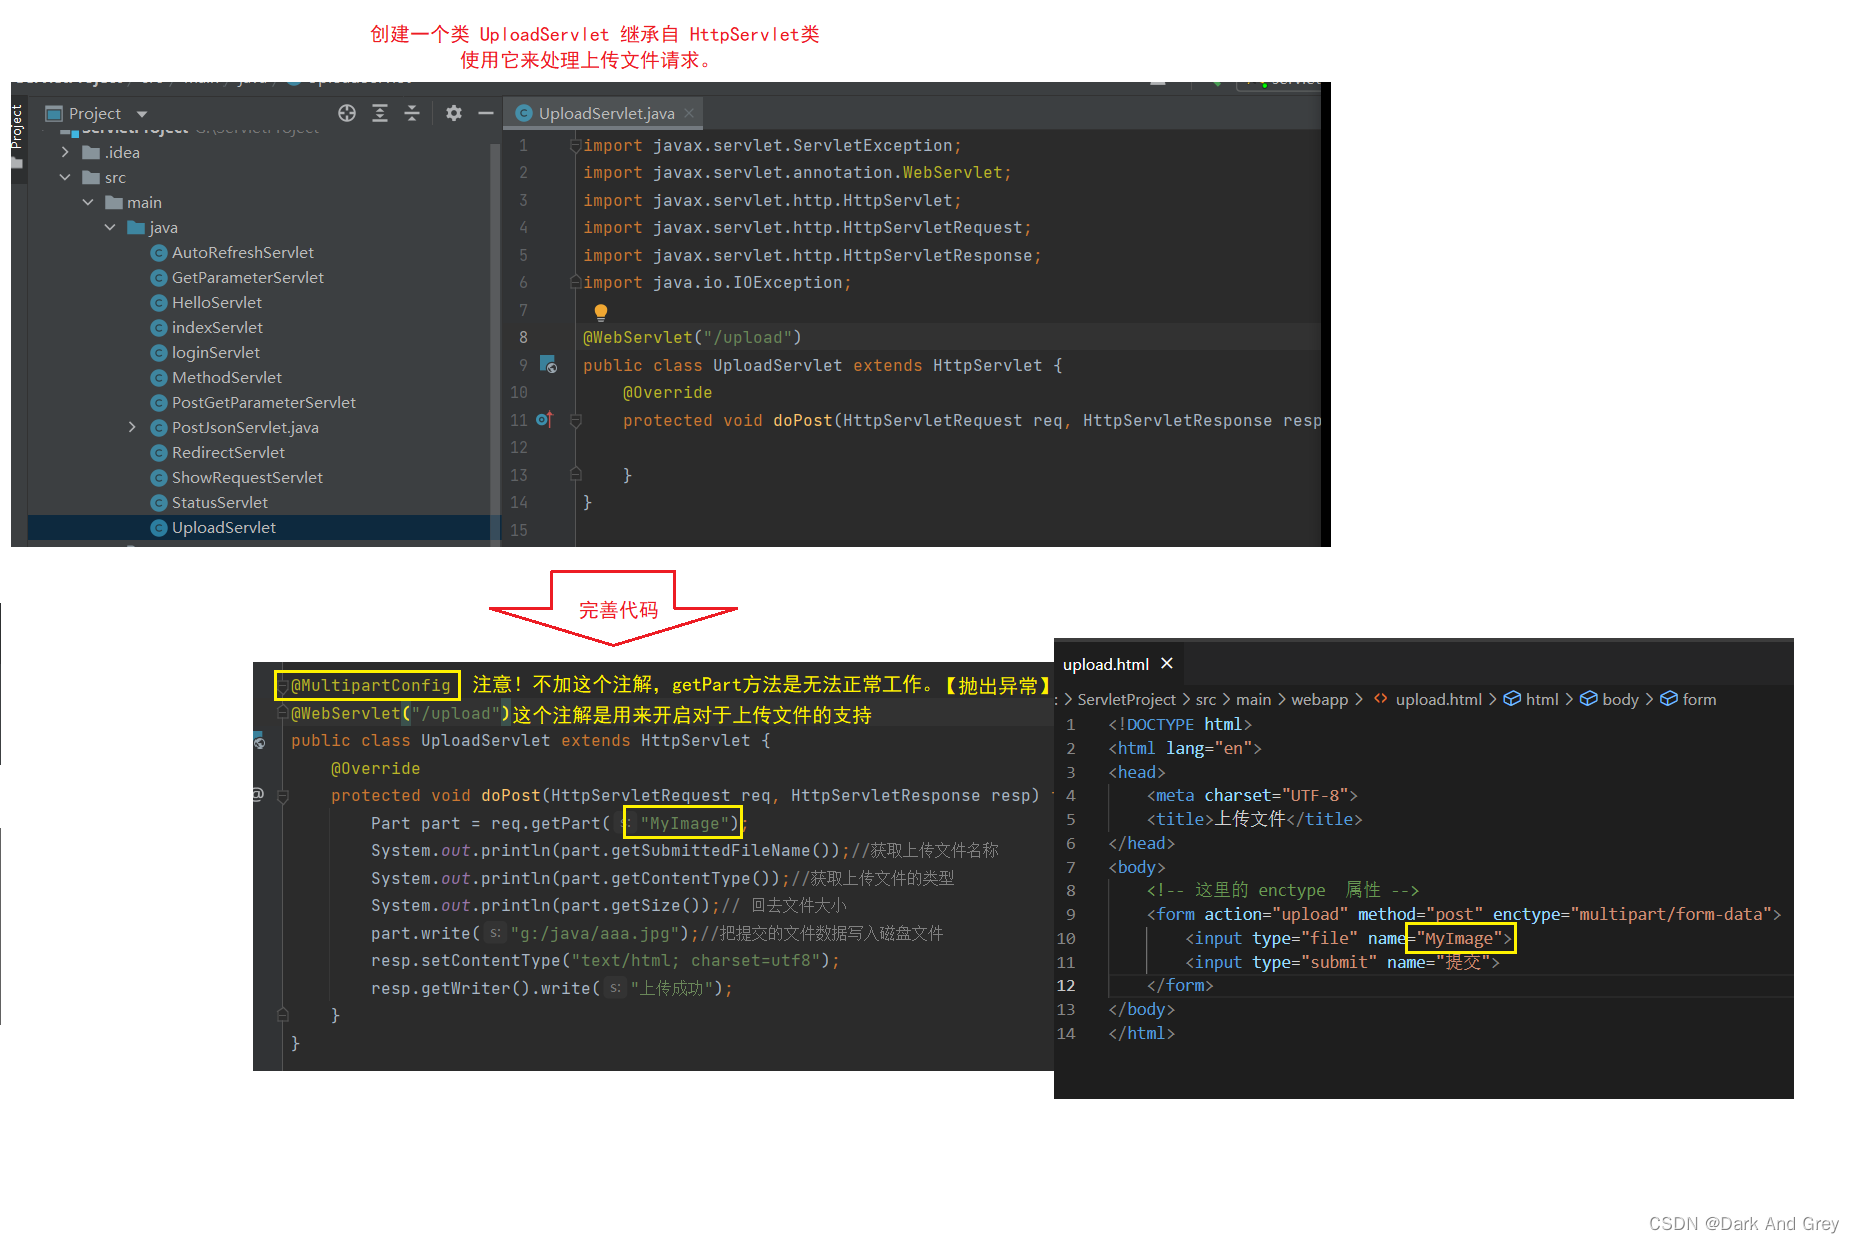Click the "g:/java/aaa.jpg" path string
This screenshot has width=1855, height=1243.
click(595, 933)
